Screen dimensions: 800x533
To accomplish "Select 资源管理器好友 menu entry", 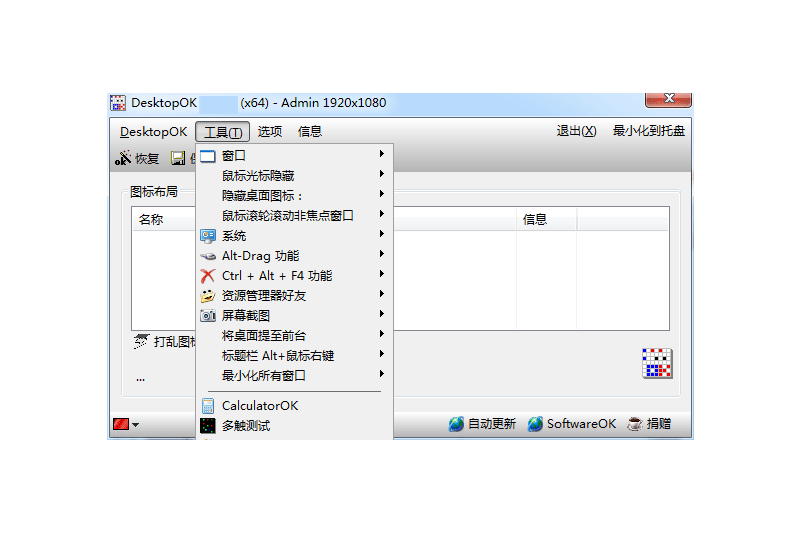I will [294, 296].
